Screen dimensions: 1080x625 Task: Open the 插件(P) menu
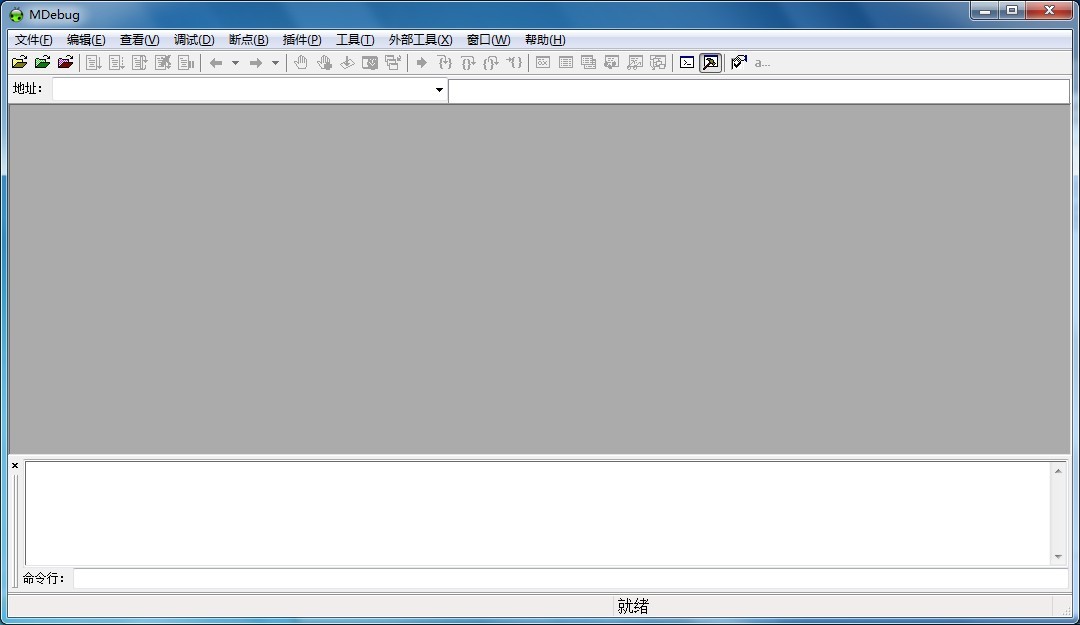coord(301,40)
